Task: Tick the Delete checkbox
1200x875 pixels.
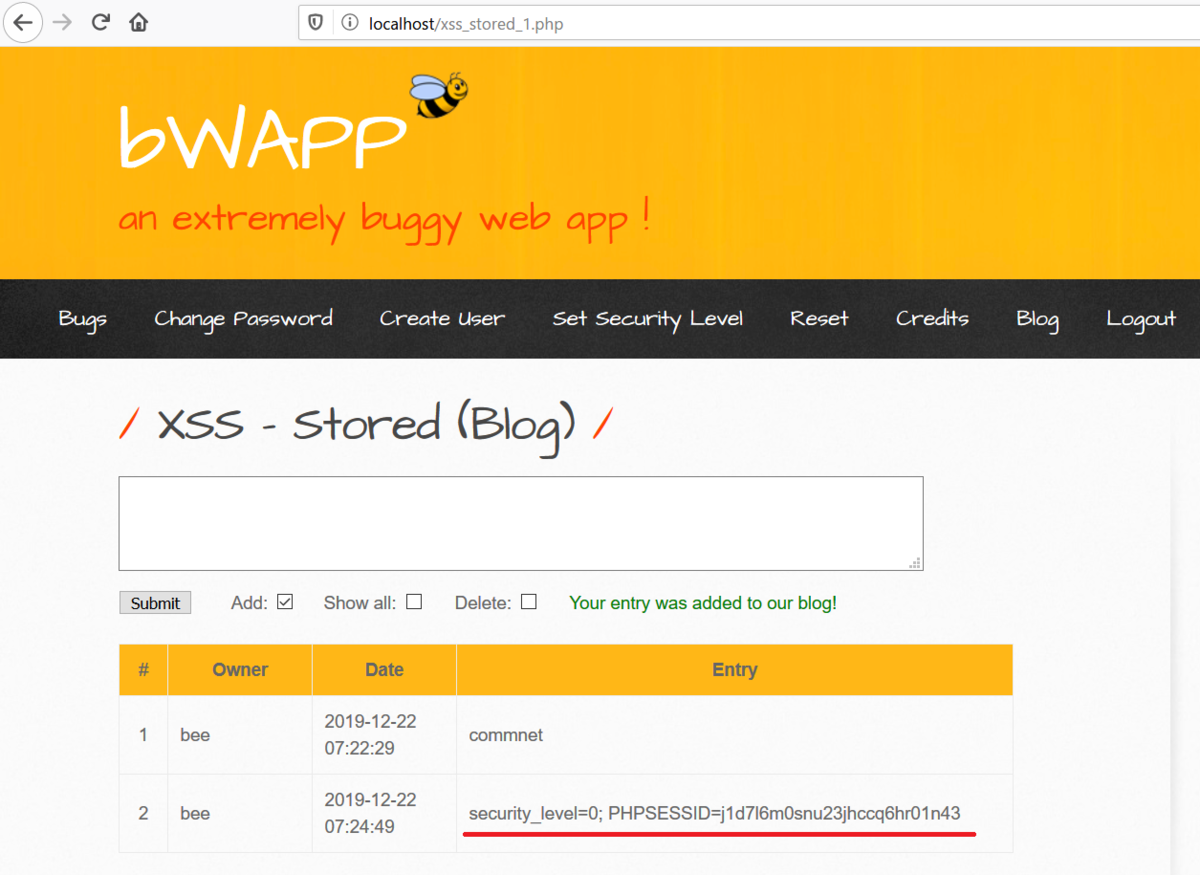Action: [x=529, y=602]
